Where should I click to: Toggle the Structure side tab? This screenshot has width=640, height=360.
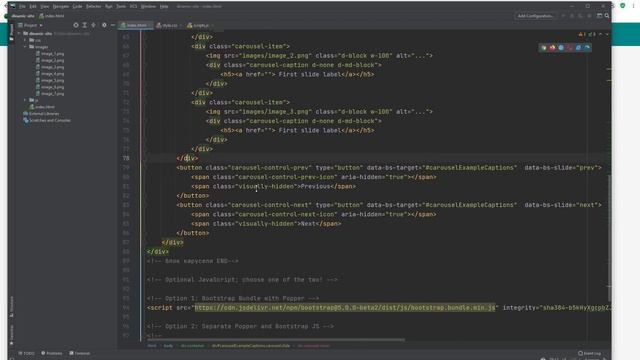click(11, 307)
